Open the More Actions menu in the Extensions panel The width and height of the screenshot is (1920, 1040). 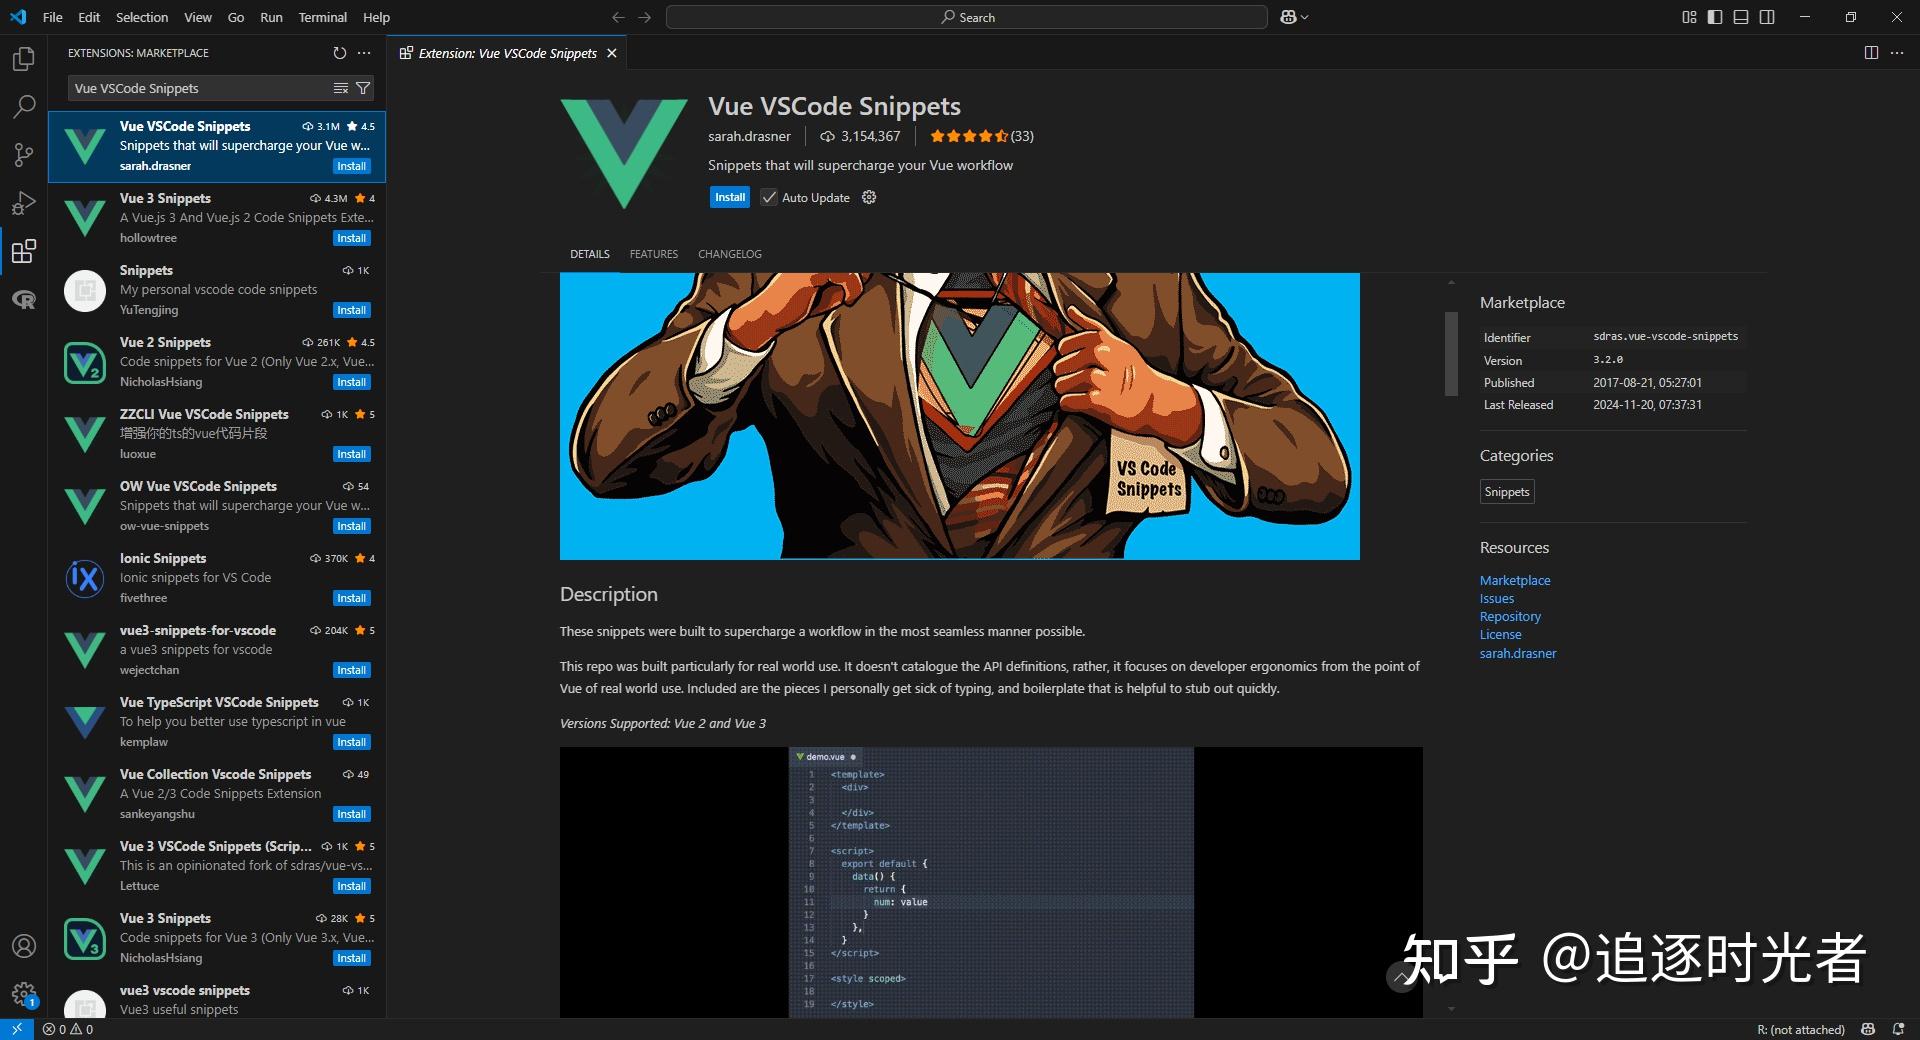tap(363, 53)
